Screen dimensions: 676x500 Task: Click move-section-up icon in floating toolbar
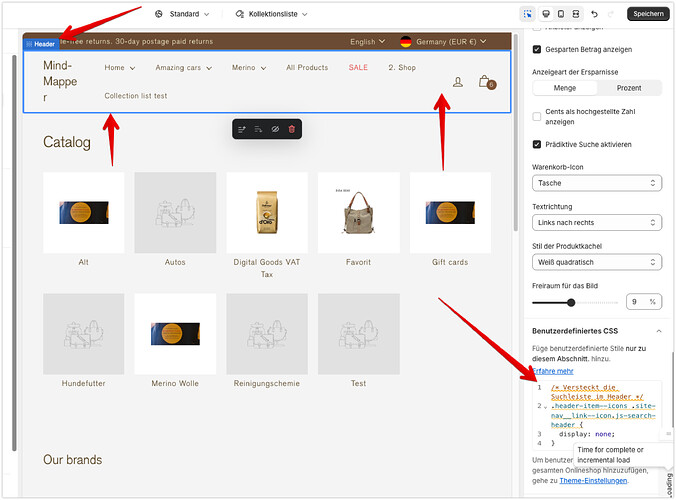[241, 129]
